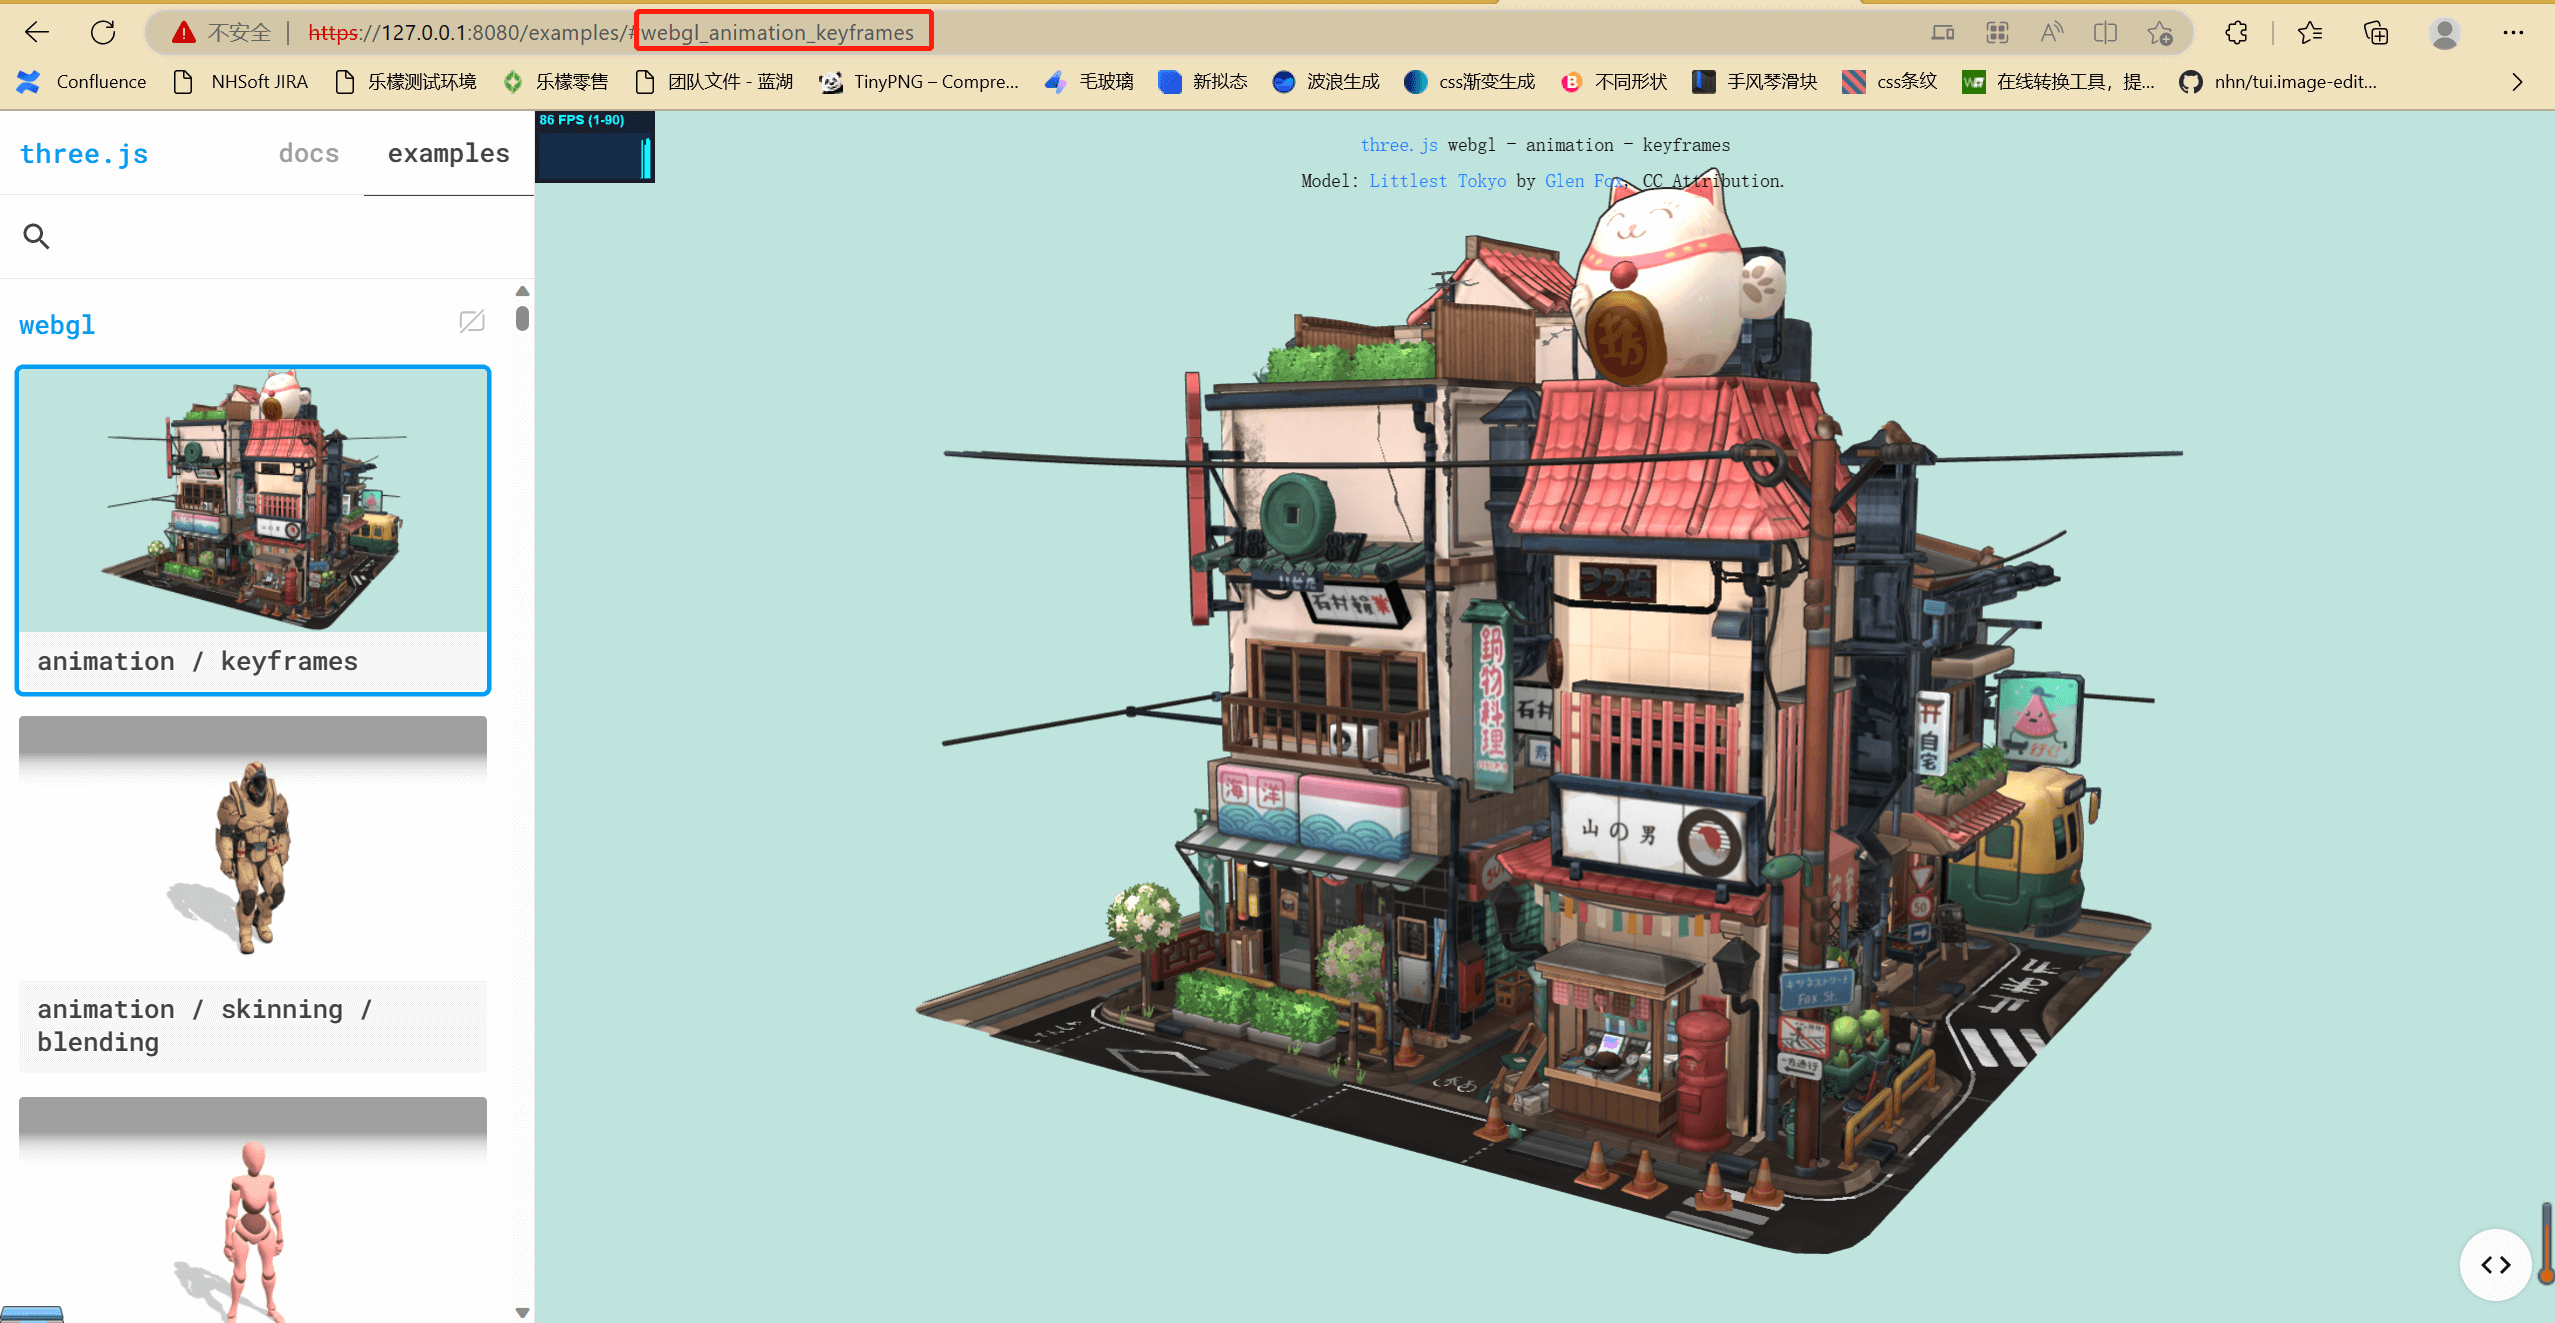Click the sidebar scrollbar up arrow
2555x1323 pixels.
522,291
